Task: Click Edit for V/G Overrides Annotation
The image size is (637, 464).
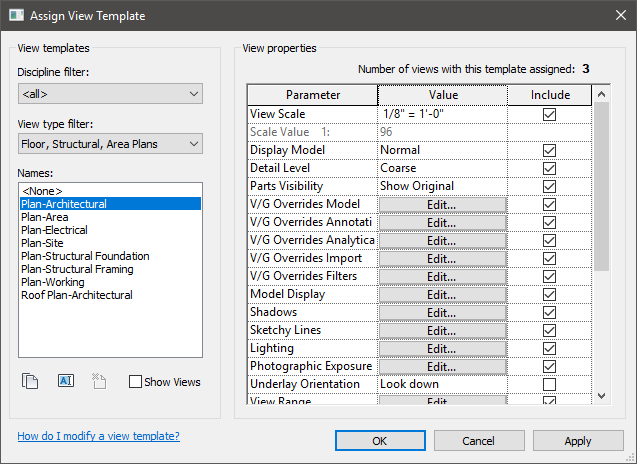Action: pos(442,223)
